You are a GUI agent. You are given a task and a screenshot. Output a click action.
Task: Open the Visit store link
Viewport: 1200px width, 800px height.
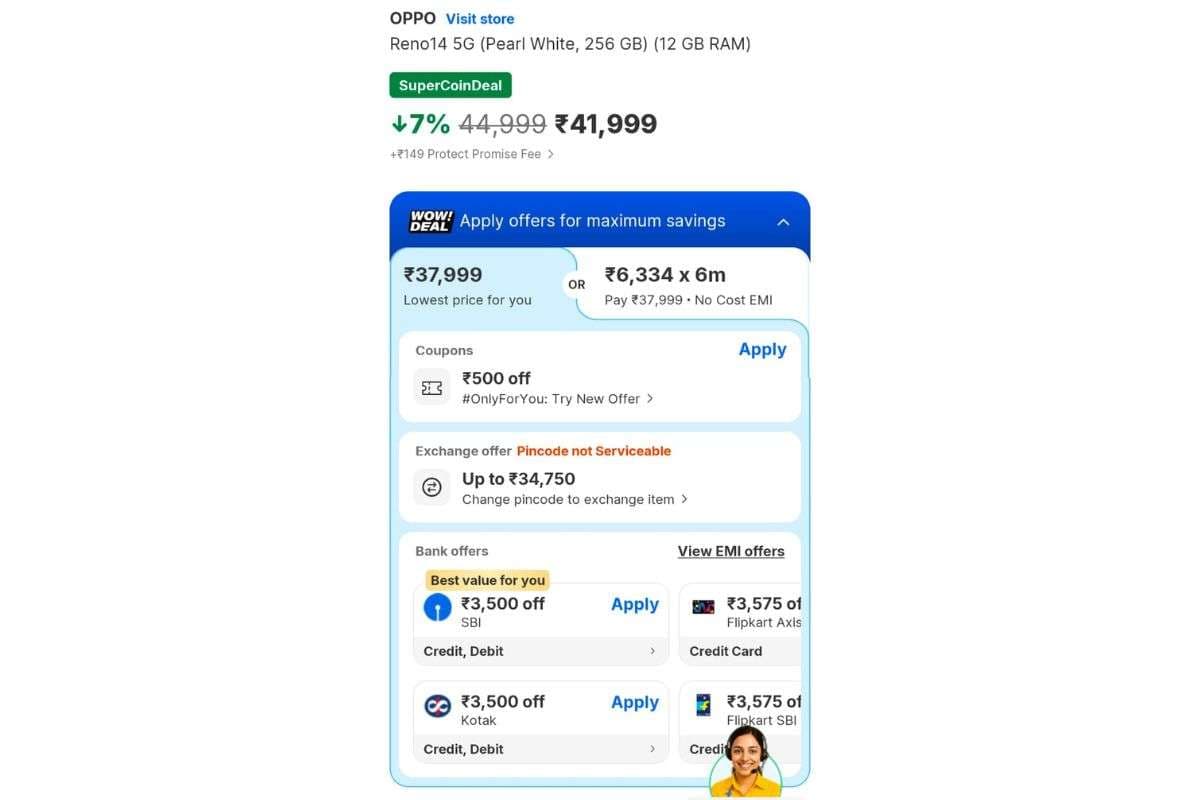click(x=479, y=18)
